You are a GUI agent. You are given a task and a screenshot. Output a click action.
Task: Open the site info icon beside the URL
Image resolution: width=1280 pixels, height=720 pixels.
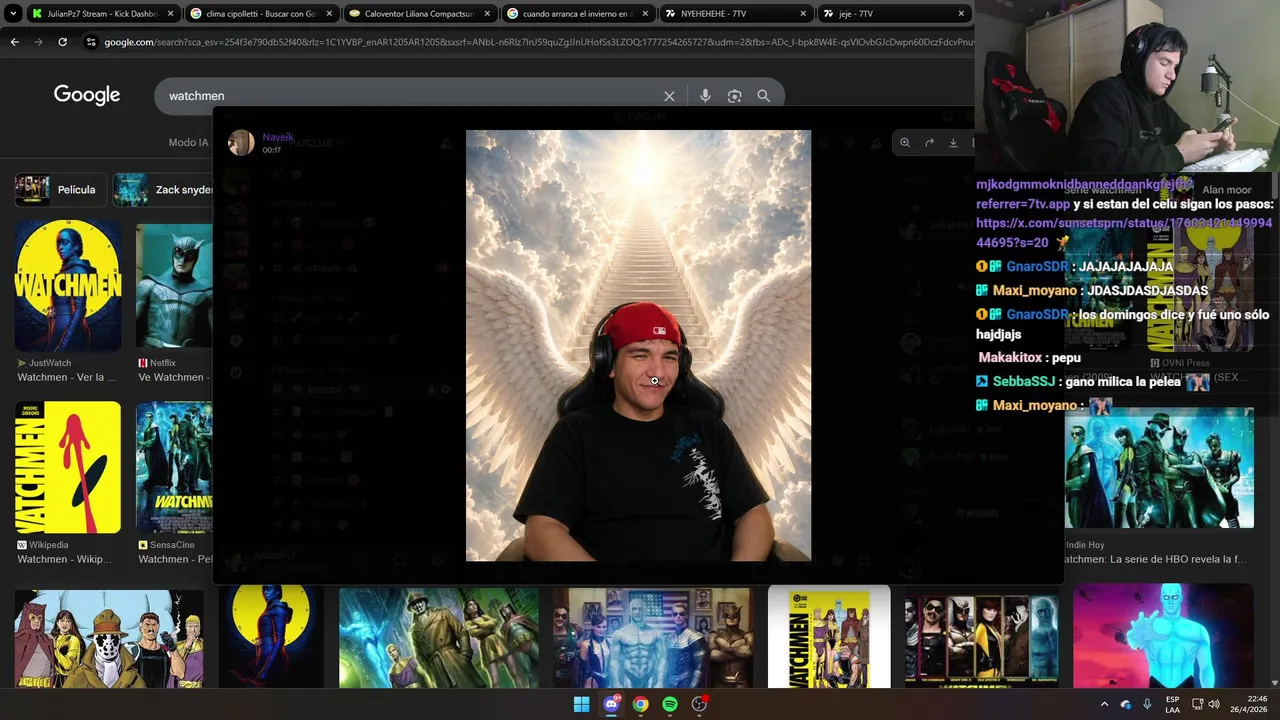pyautogui.click(x=91, y=42)
